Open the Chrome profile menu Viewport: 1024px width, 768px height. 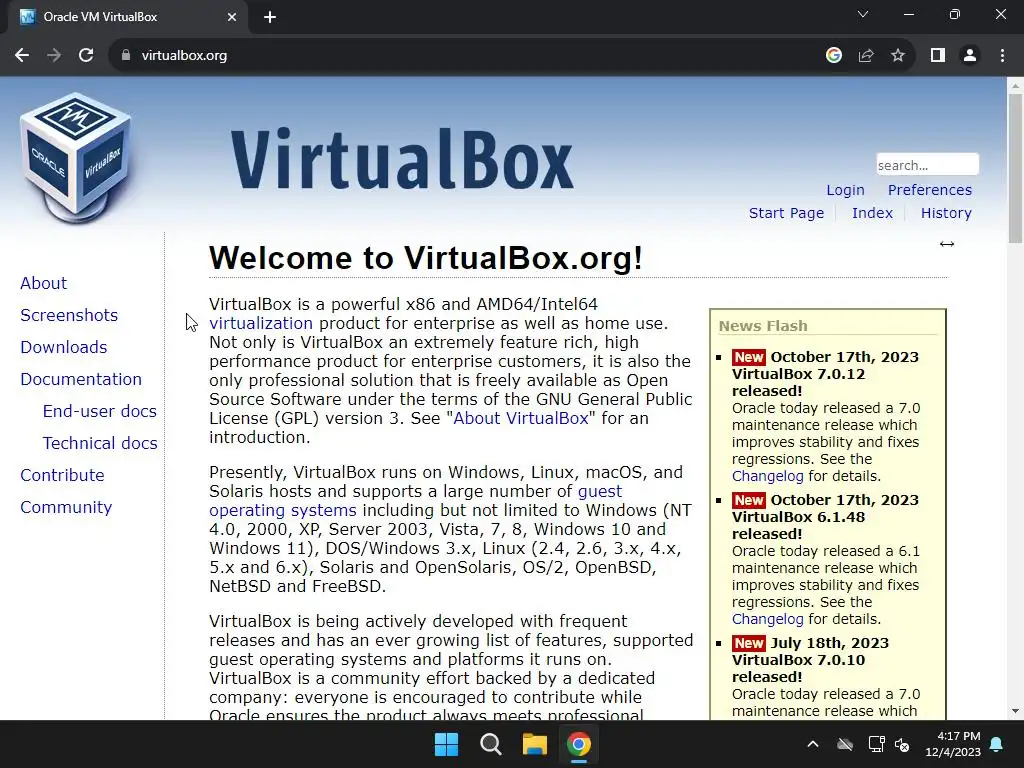[970, 56]
